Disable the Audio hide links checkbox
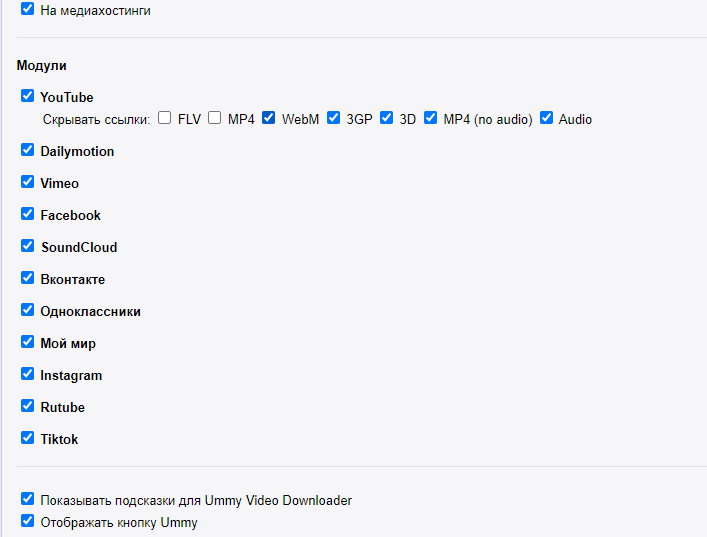Screen dimensions: 707x537 [x=546, y=118]
